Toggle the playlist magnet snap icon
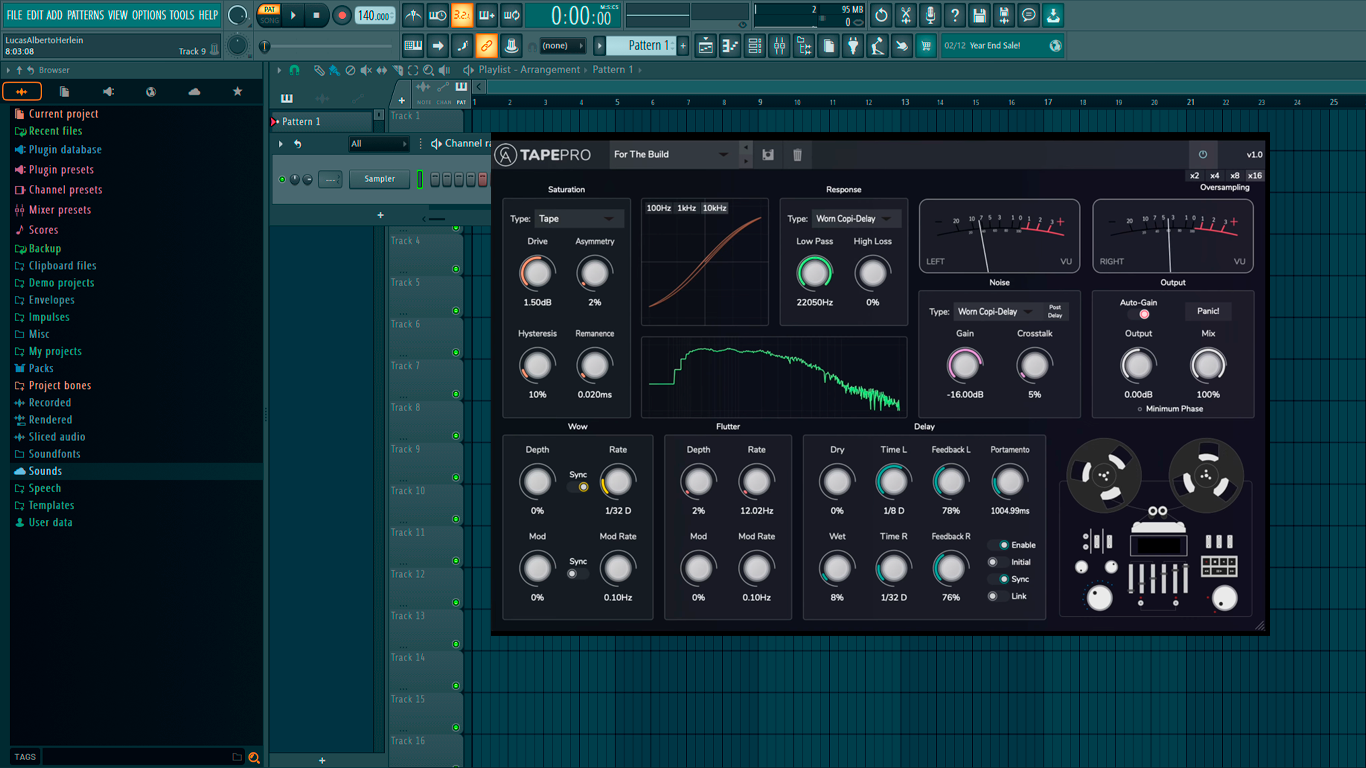 point(294,70)
